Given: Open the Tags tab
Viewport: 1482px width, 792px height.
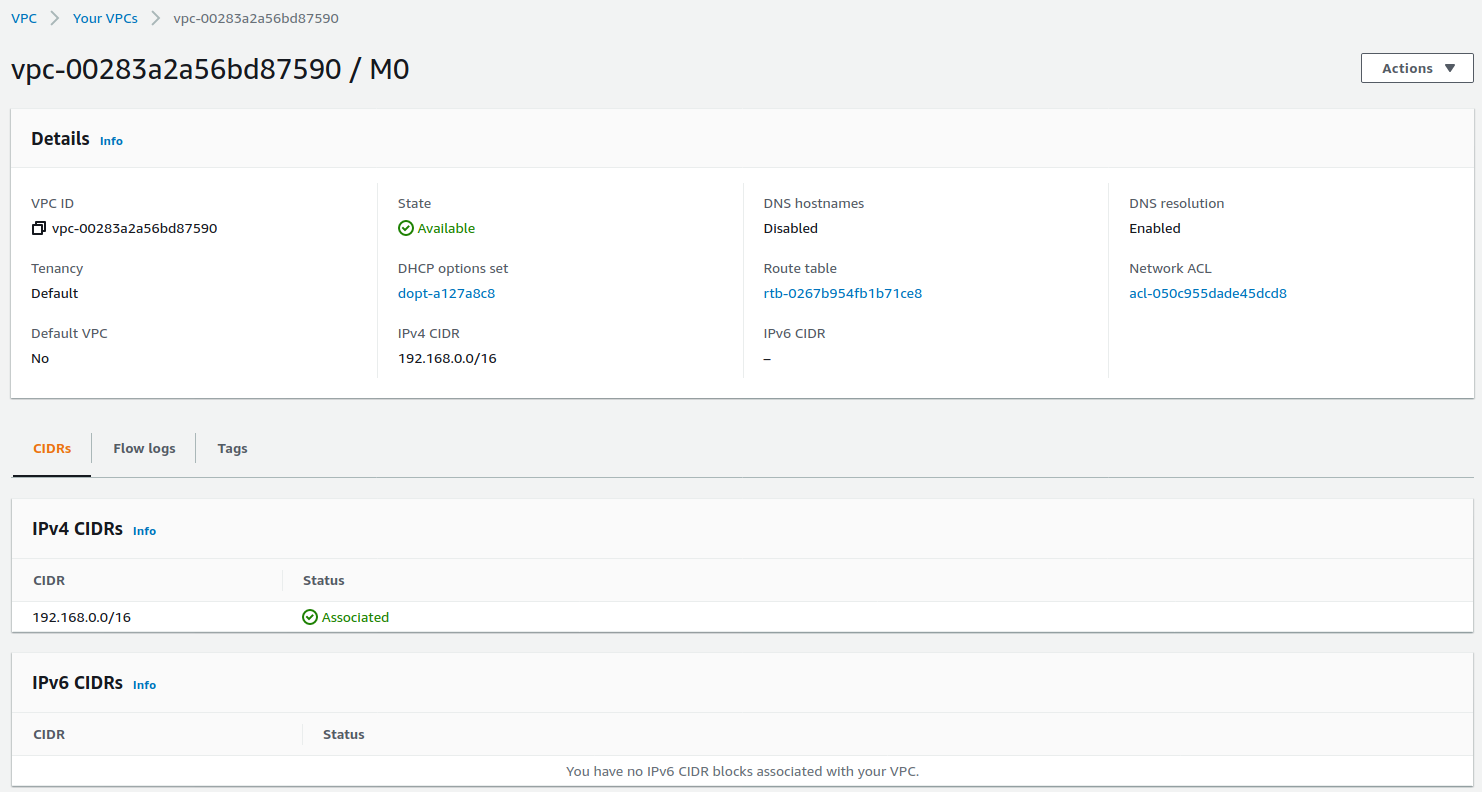Looking at the screenshot, I should [x=232, y=448].
